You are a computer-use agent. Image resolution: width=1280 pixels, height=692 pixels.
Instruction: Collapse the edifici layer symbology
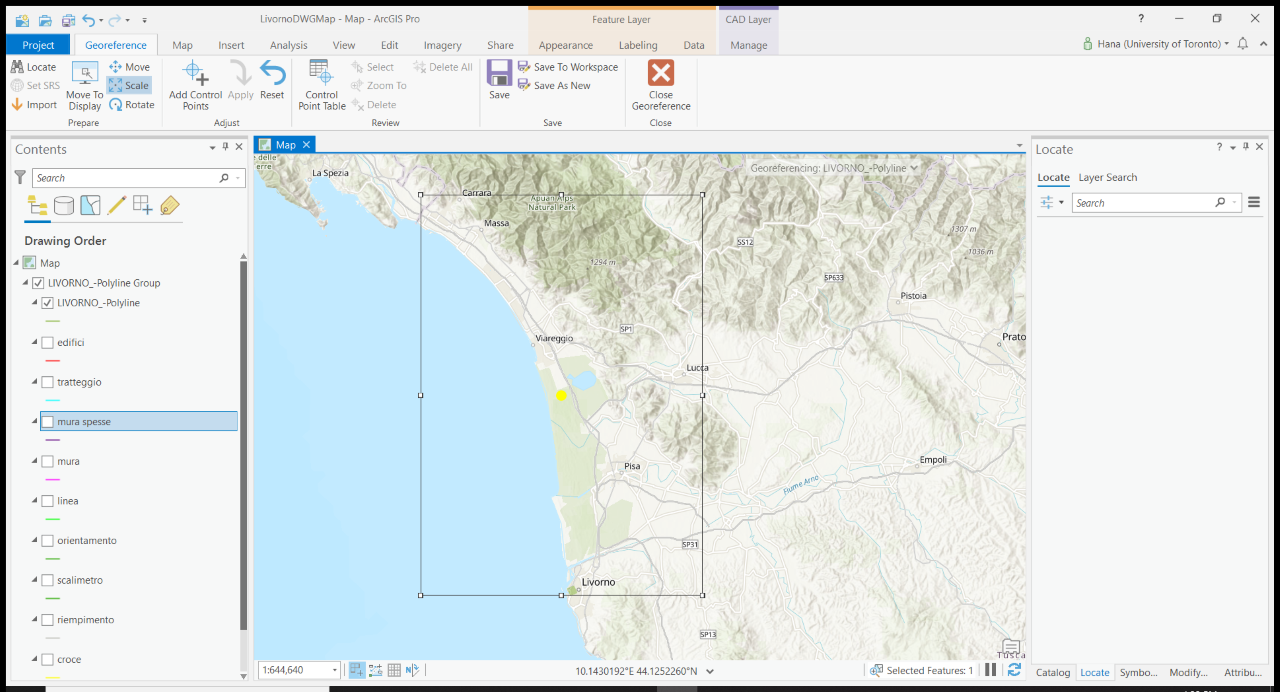[35, 342]
